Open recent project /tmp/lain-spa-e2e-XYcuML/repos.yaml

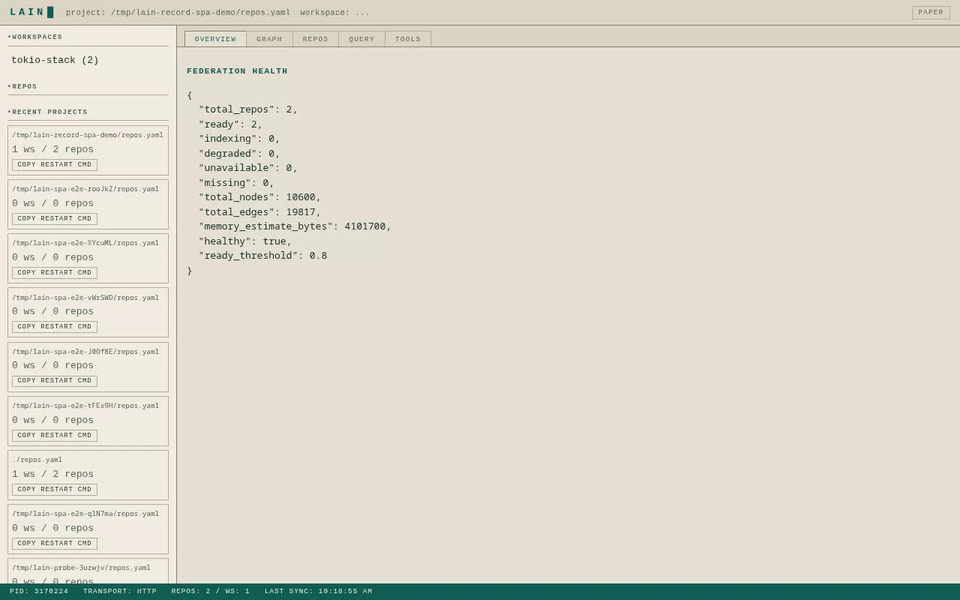85,243
